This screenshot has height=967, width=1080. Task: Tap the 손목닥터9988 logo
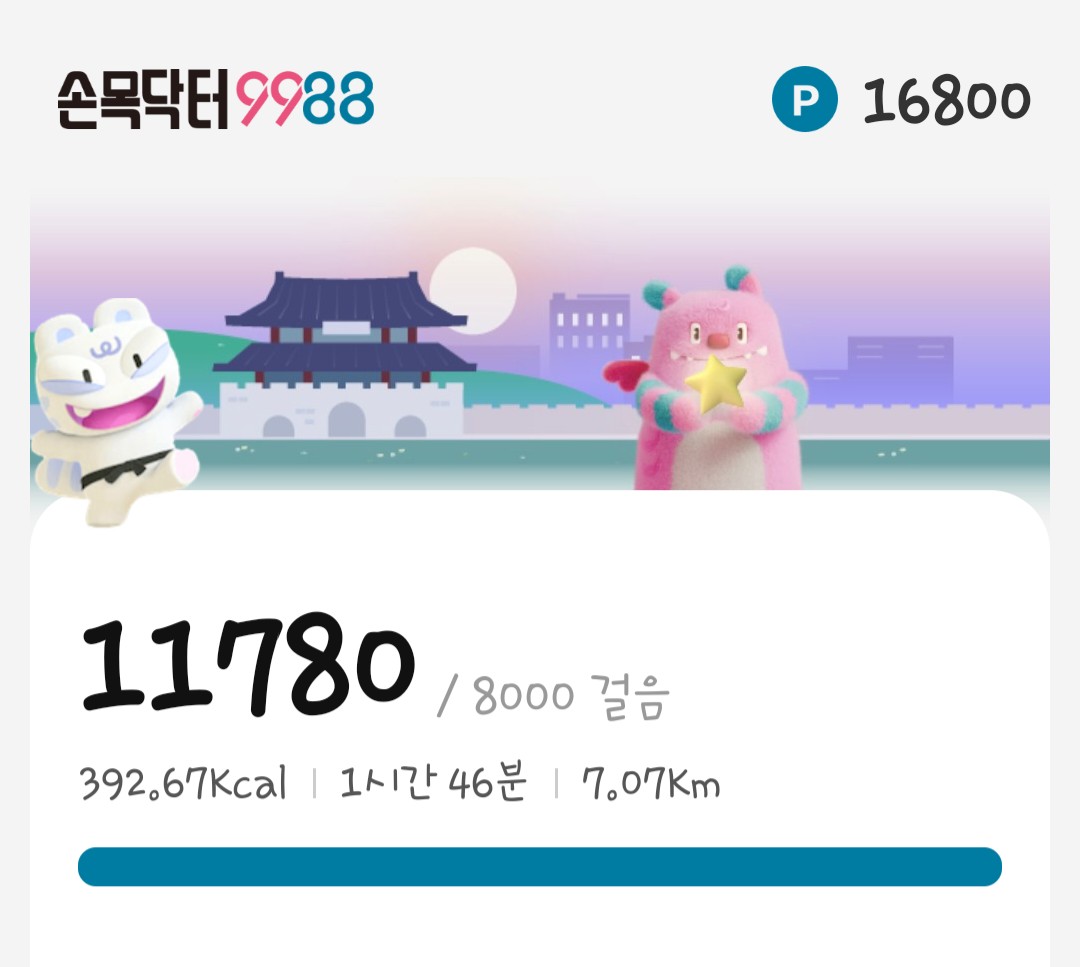tap(216, 99)
